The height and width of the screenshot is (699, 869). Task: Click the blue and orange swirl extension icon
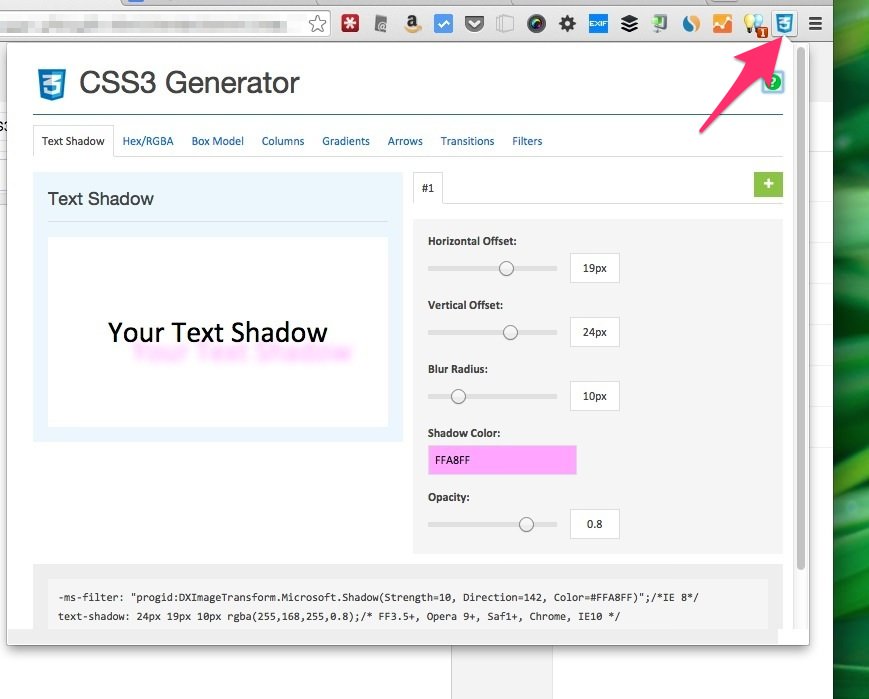(691, 24)
